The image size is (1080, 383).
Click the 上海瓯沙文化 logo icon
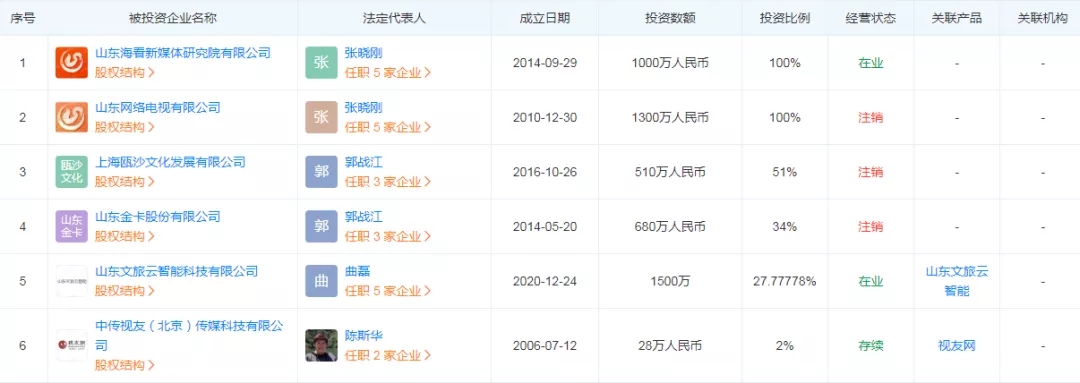tap(72, 172)
